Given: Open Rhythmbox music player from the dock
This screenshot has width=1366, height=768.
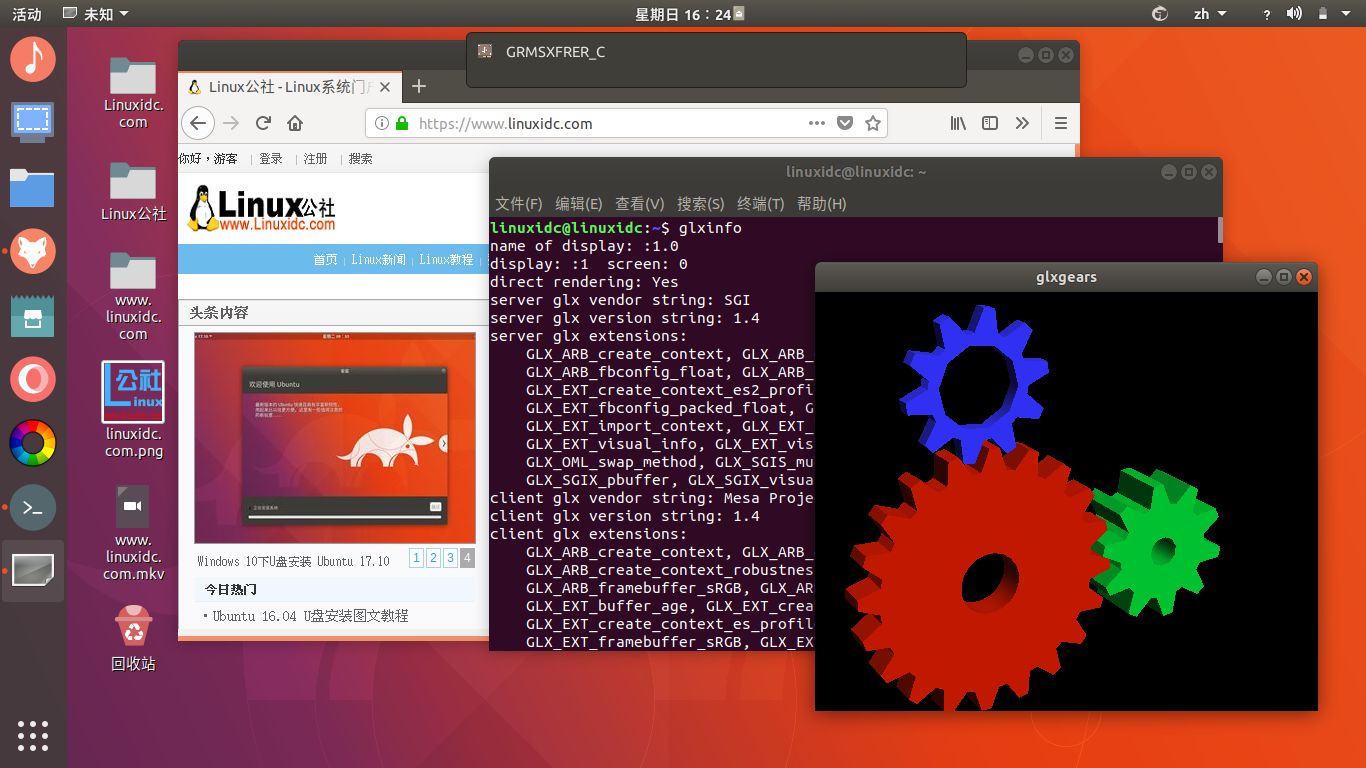Looking at the screenshot, I should coord(33,59).
